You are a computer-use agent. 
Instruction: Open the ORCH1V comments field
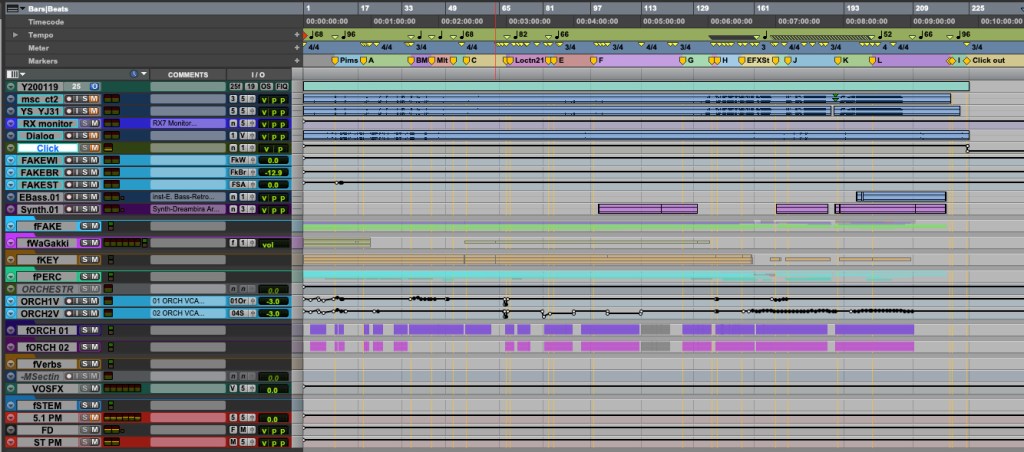(187, 300)
